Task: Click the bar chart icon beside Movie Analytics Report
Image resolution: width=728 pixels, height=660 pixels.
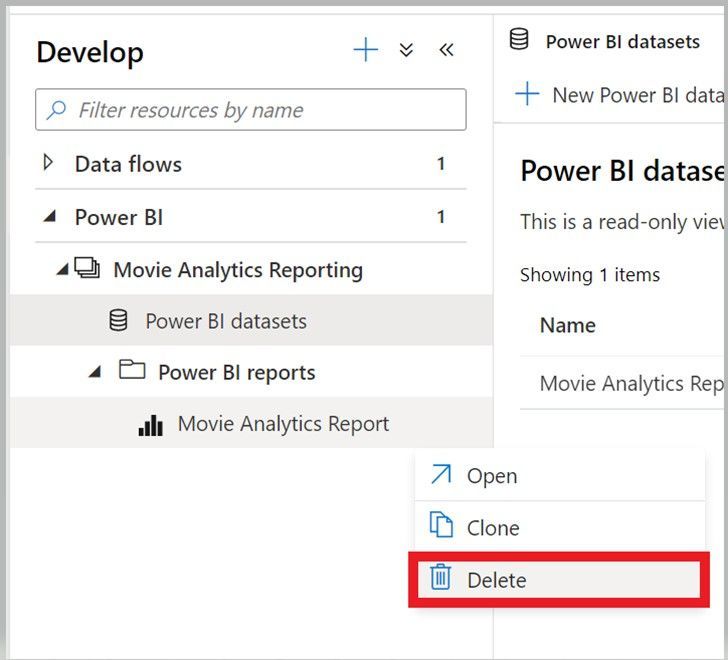Action: tap(150, 425)
